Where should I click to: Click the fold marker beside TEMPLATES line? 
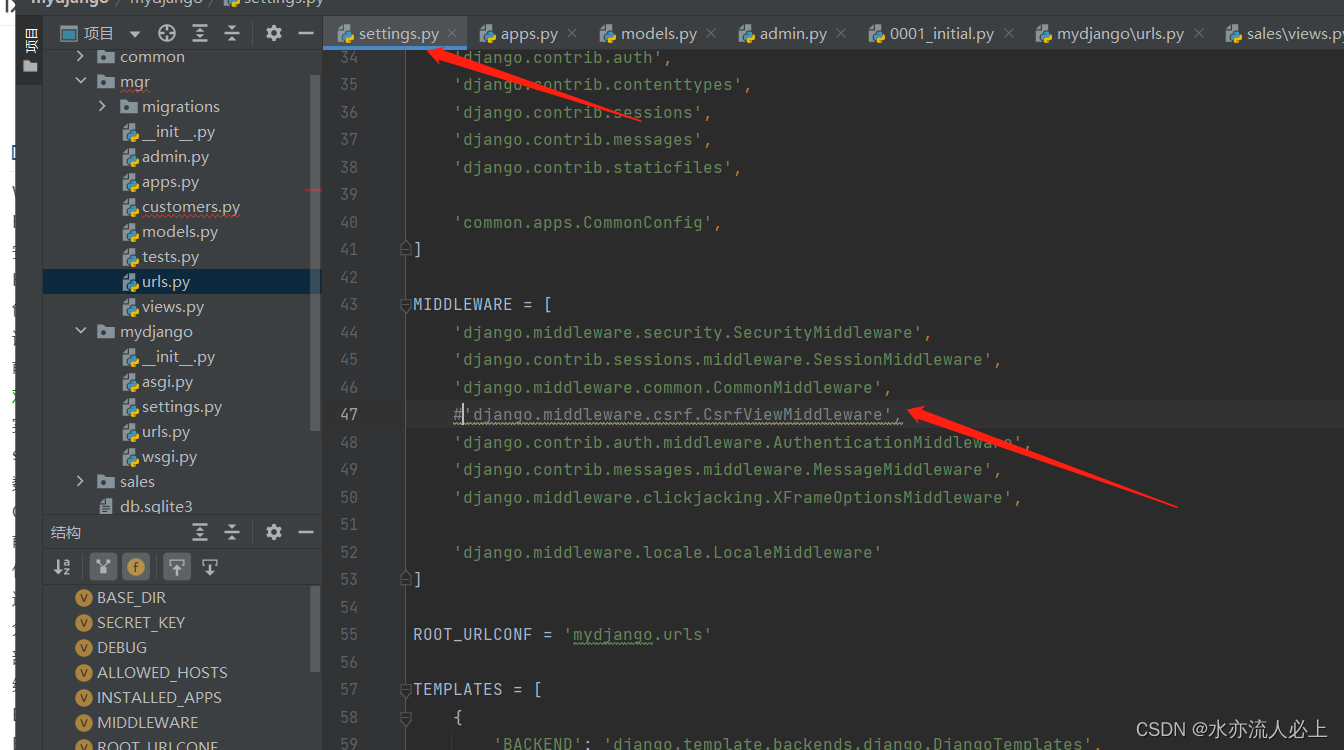click(405, 690)
